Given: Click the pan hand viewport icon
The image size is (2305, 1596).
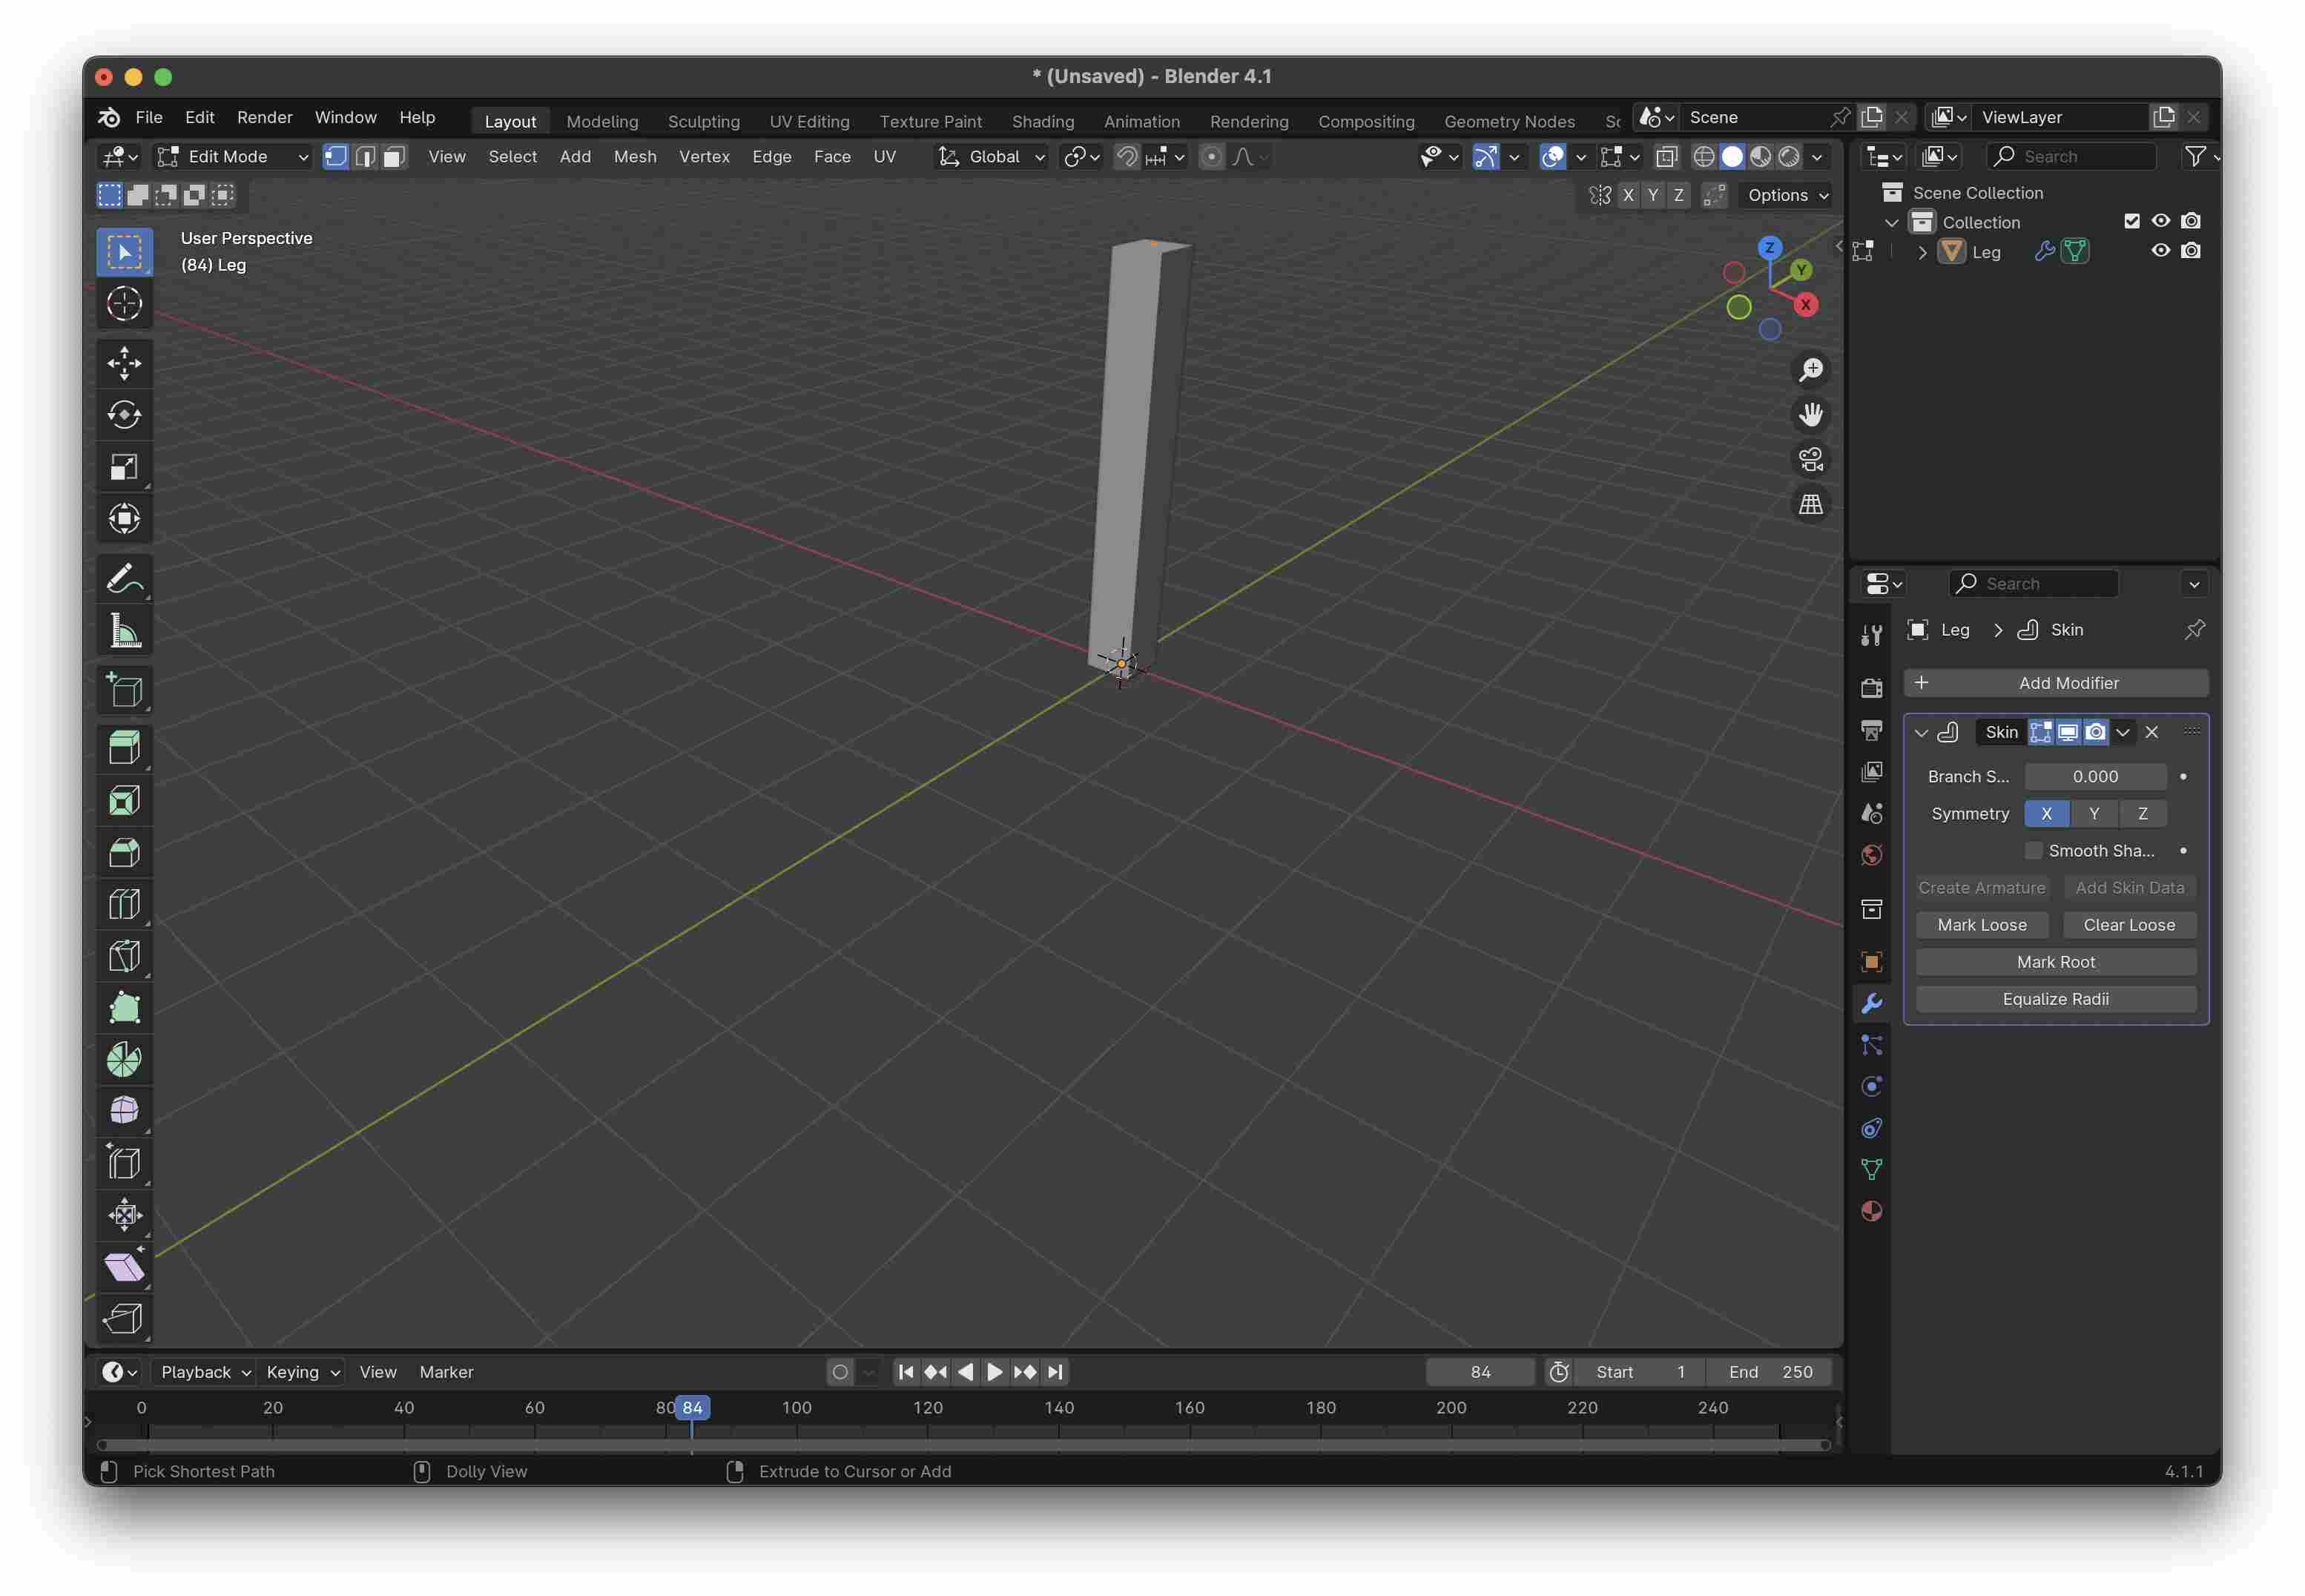Looking at the screenshot, I should tap(1811, 414).
